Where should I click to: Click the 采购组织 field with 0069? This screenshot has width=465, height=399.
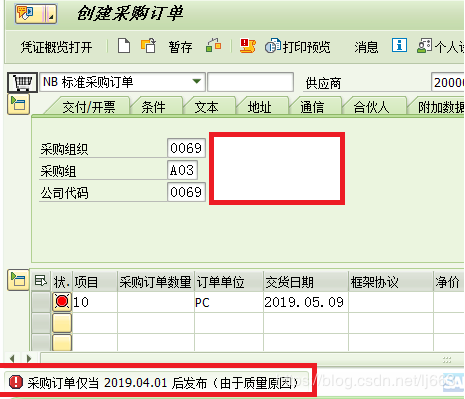(x=186, y=148)
